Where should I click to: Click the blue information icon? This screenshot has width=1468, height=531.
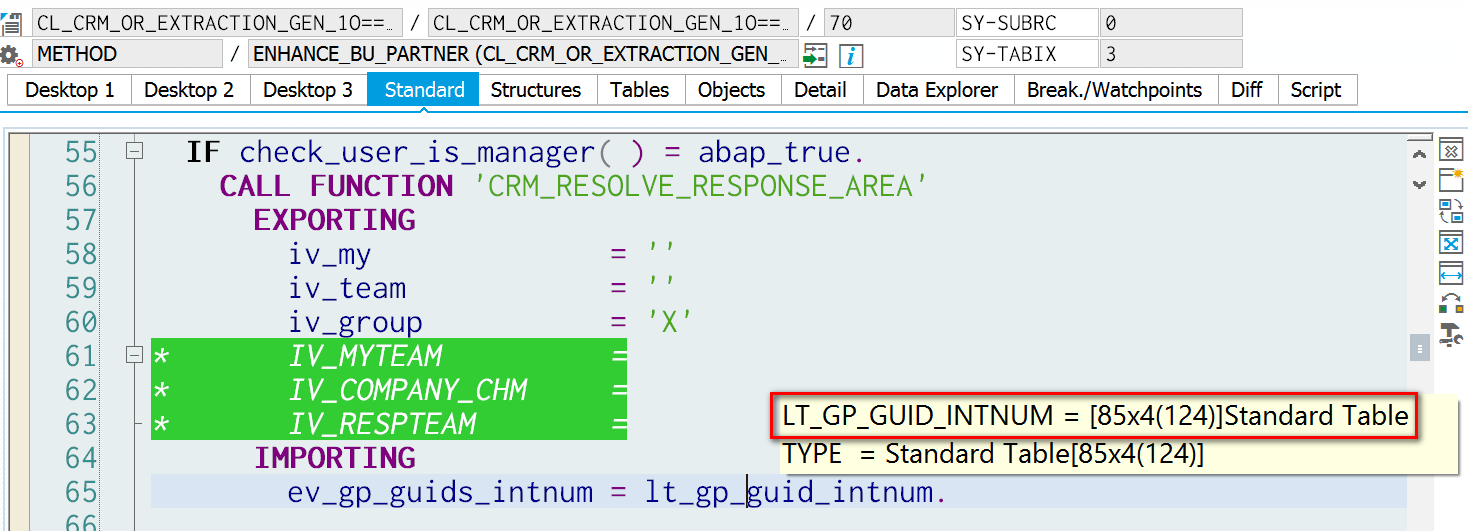click(x=851, y=54)
